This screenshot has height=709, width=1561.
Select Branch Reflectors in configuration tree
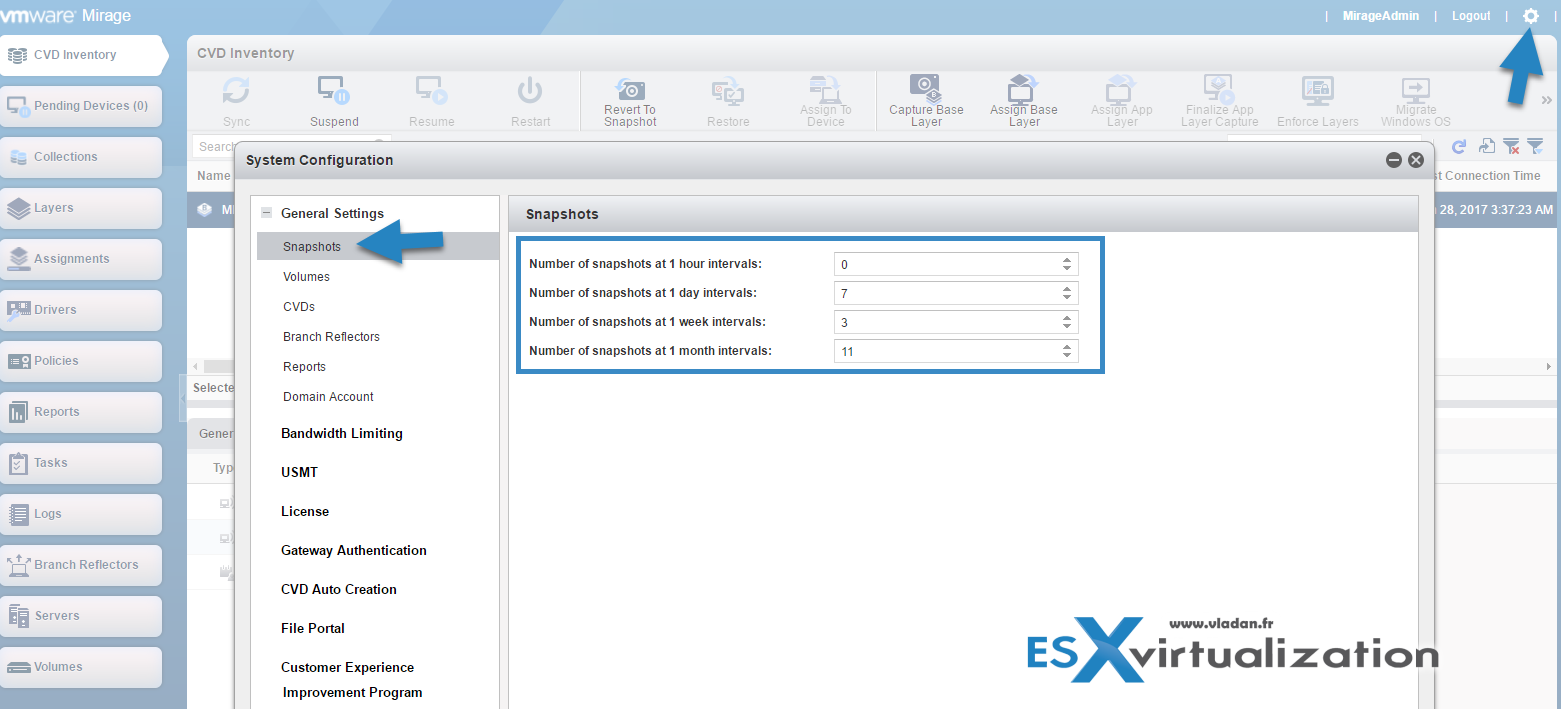coord(331,337)
